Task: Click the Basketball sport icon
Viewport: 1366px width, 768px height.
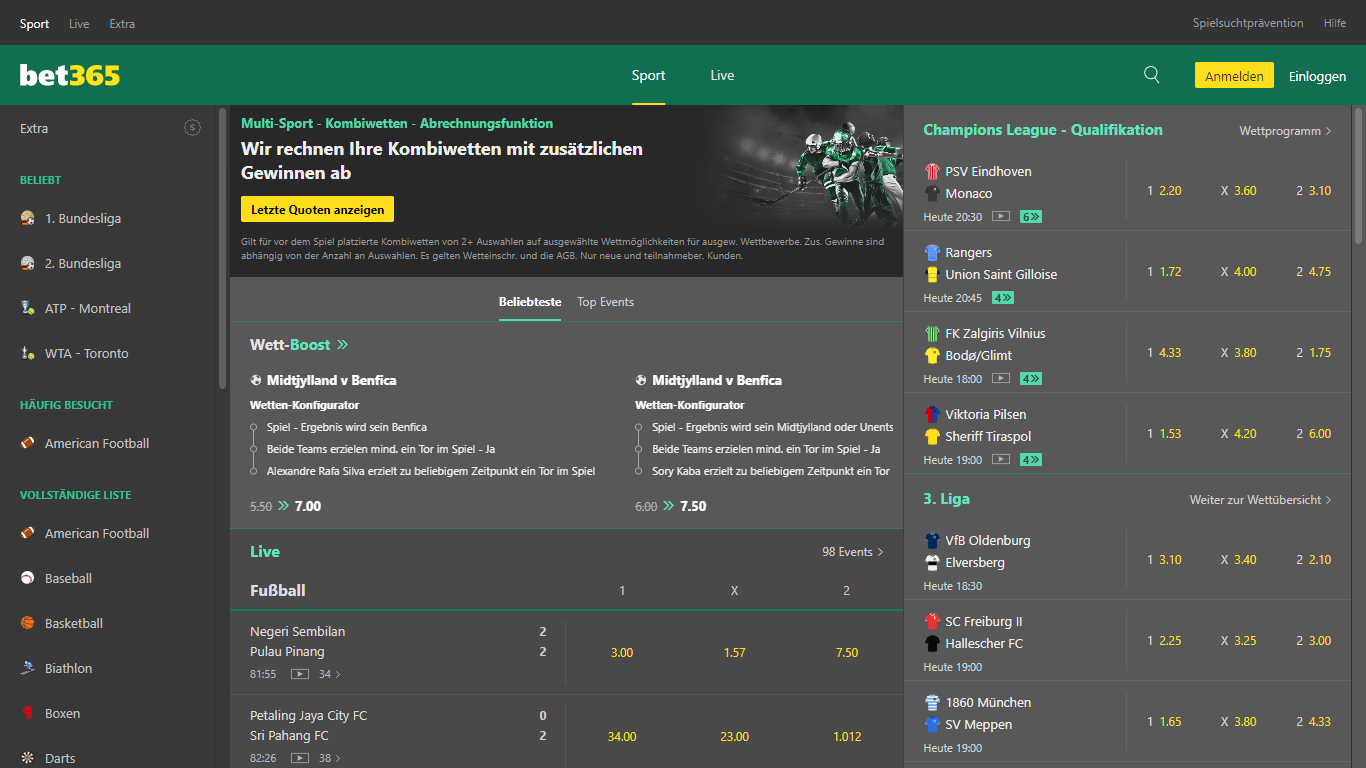Action: click(x=28, y=623)
